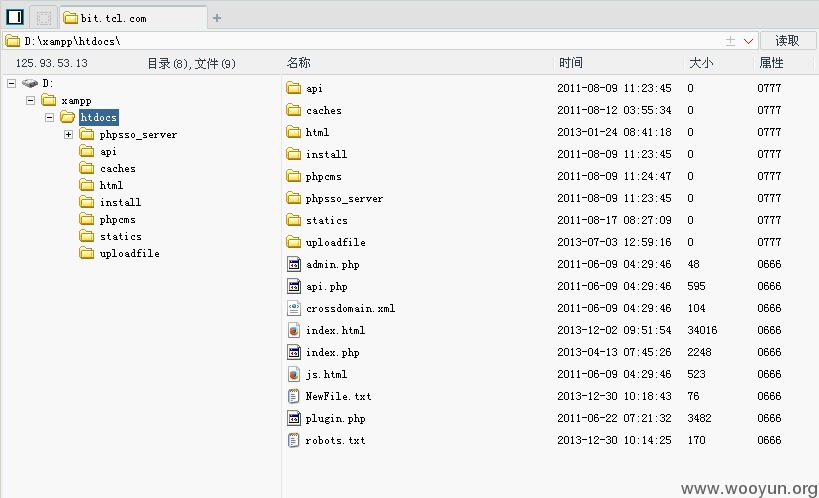Click the robots.txt notepad icon
The width and height of the screenshot is (819, 498).
tap(294, 440)
